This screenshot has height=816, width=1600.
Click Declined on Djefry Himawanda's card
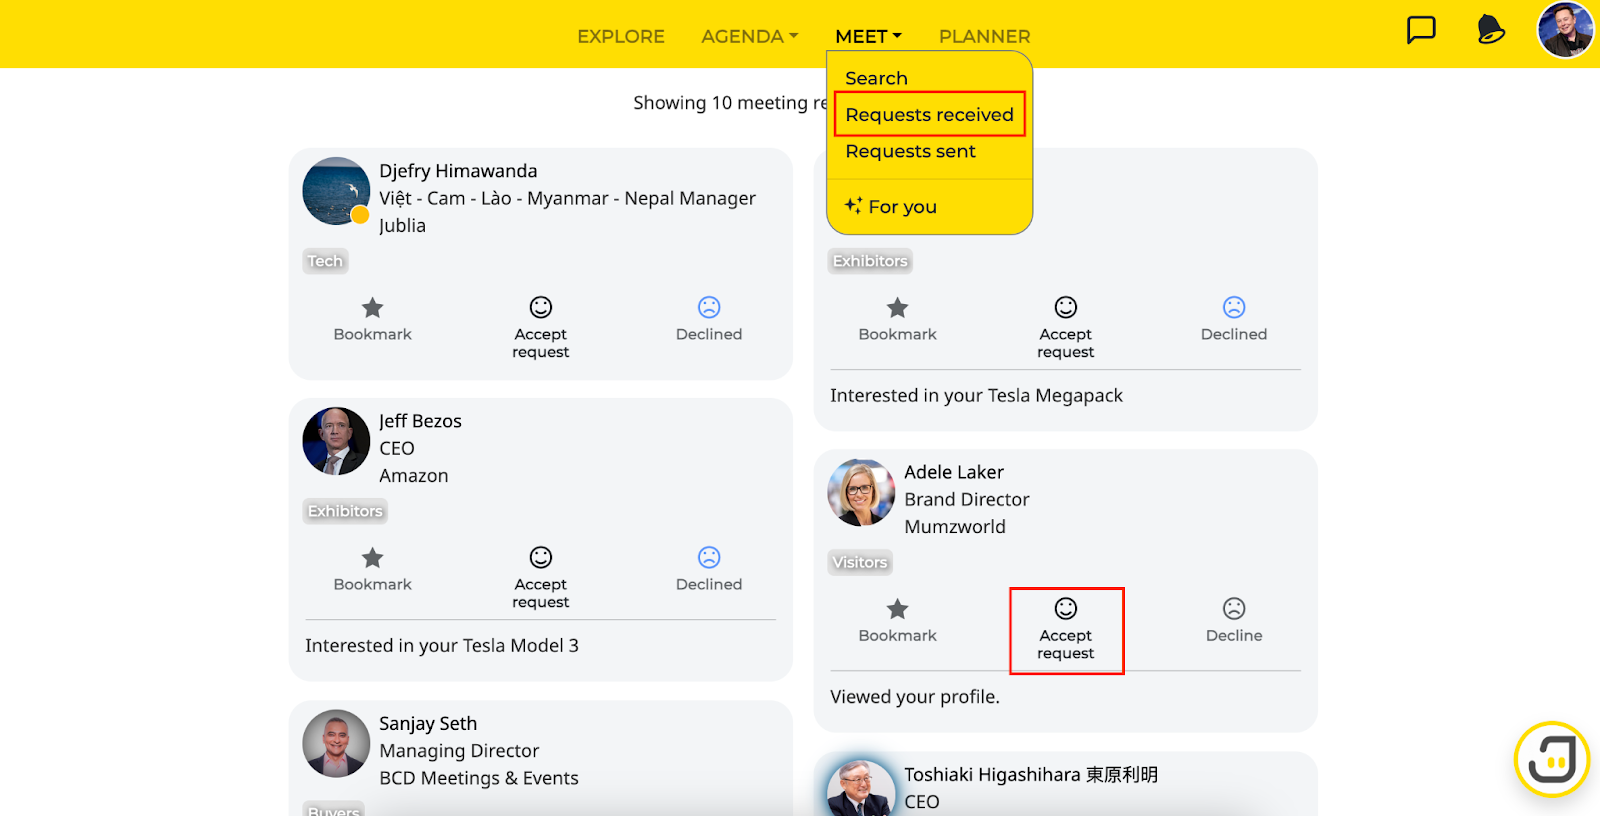tap(709, 320)
